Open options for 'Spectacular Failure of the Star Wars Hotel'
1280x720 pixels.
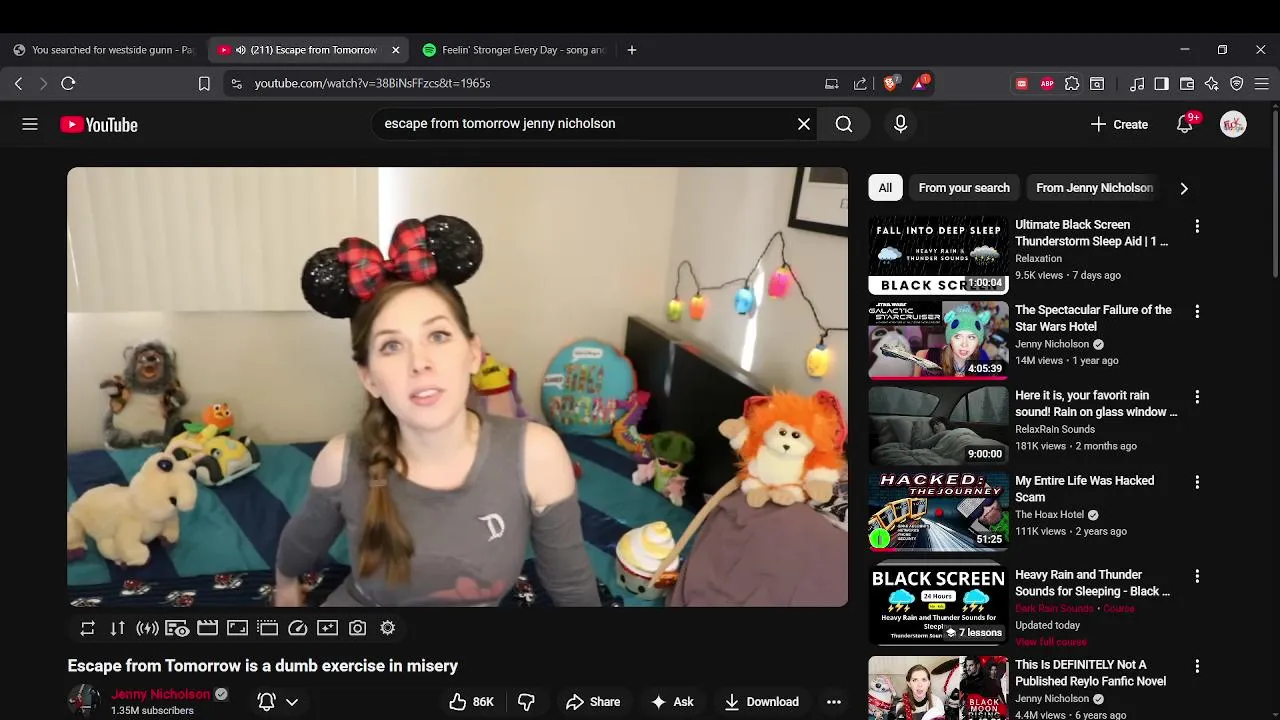pyautogui.click(x=1197, y=311)
